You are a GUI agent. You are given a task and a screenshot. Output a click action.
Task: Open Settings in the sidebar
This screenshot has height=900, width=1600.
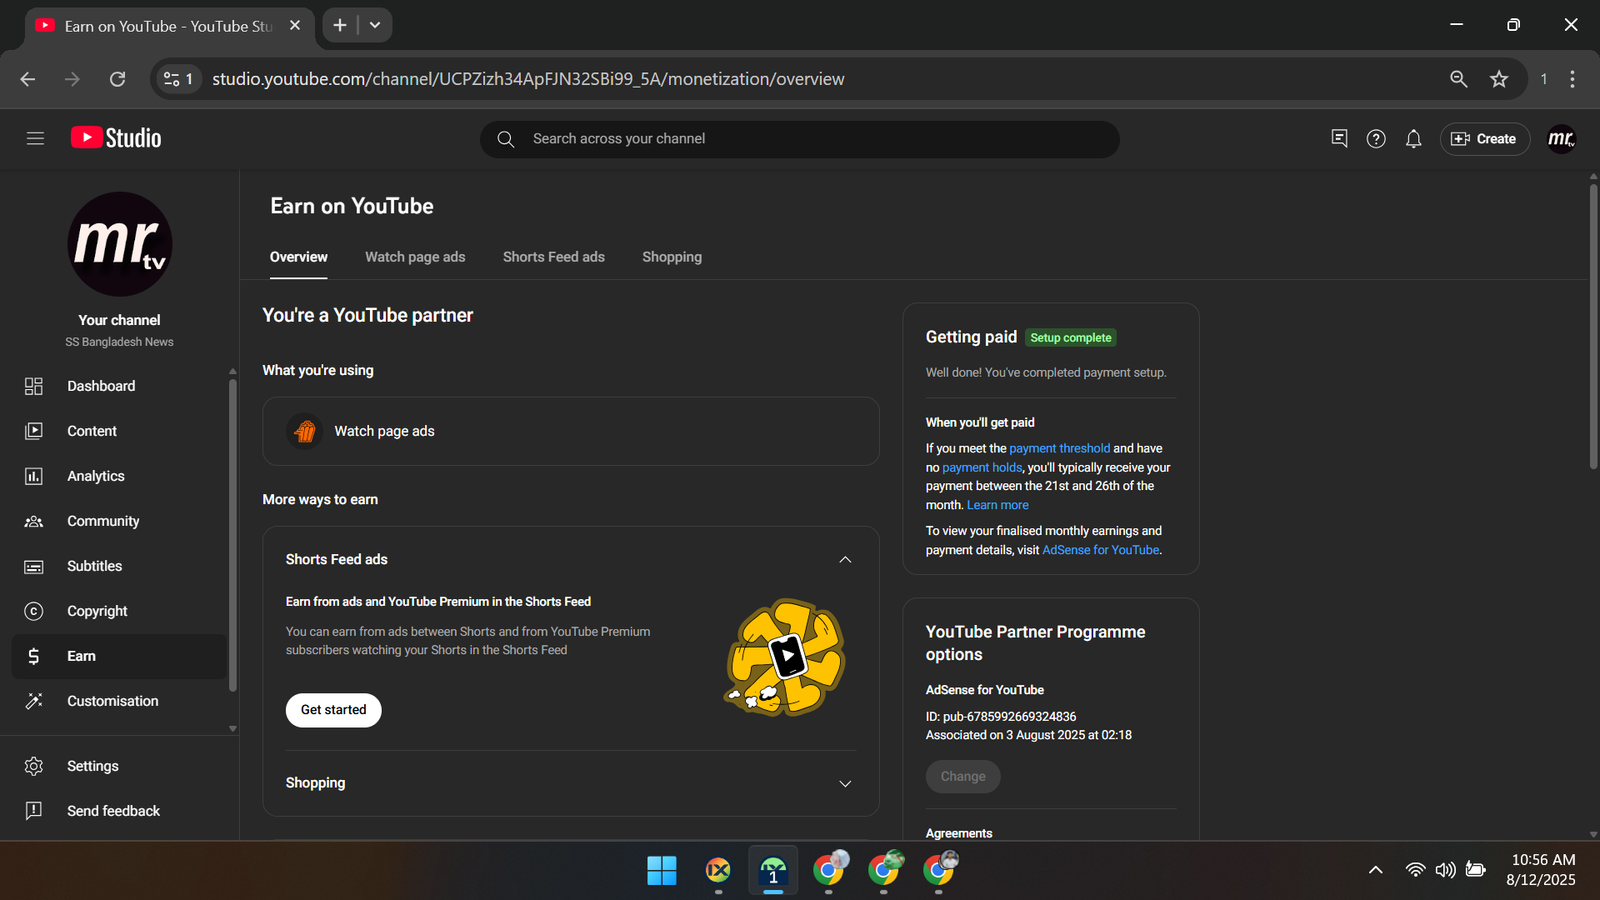click(120, 766)
